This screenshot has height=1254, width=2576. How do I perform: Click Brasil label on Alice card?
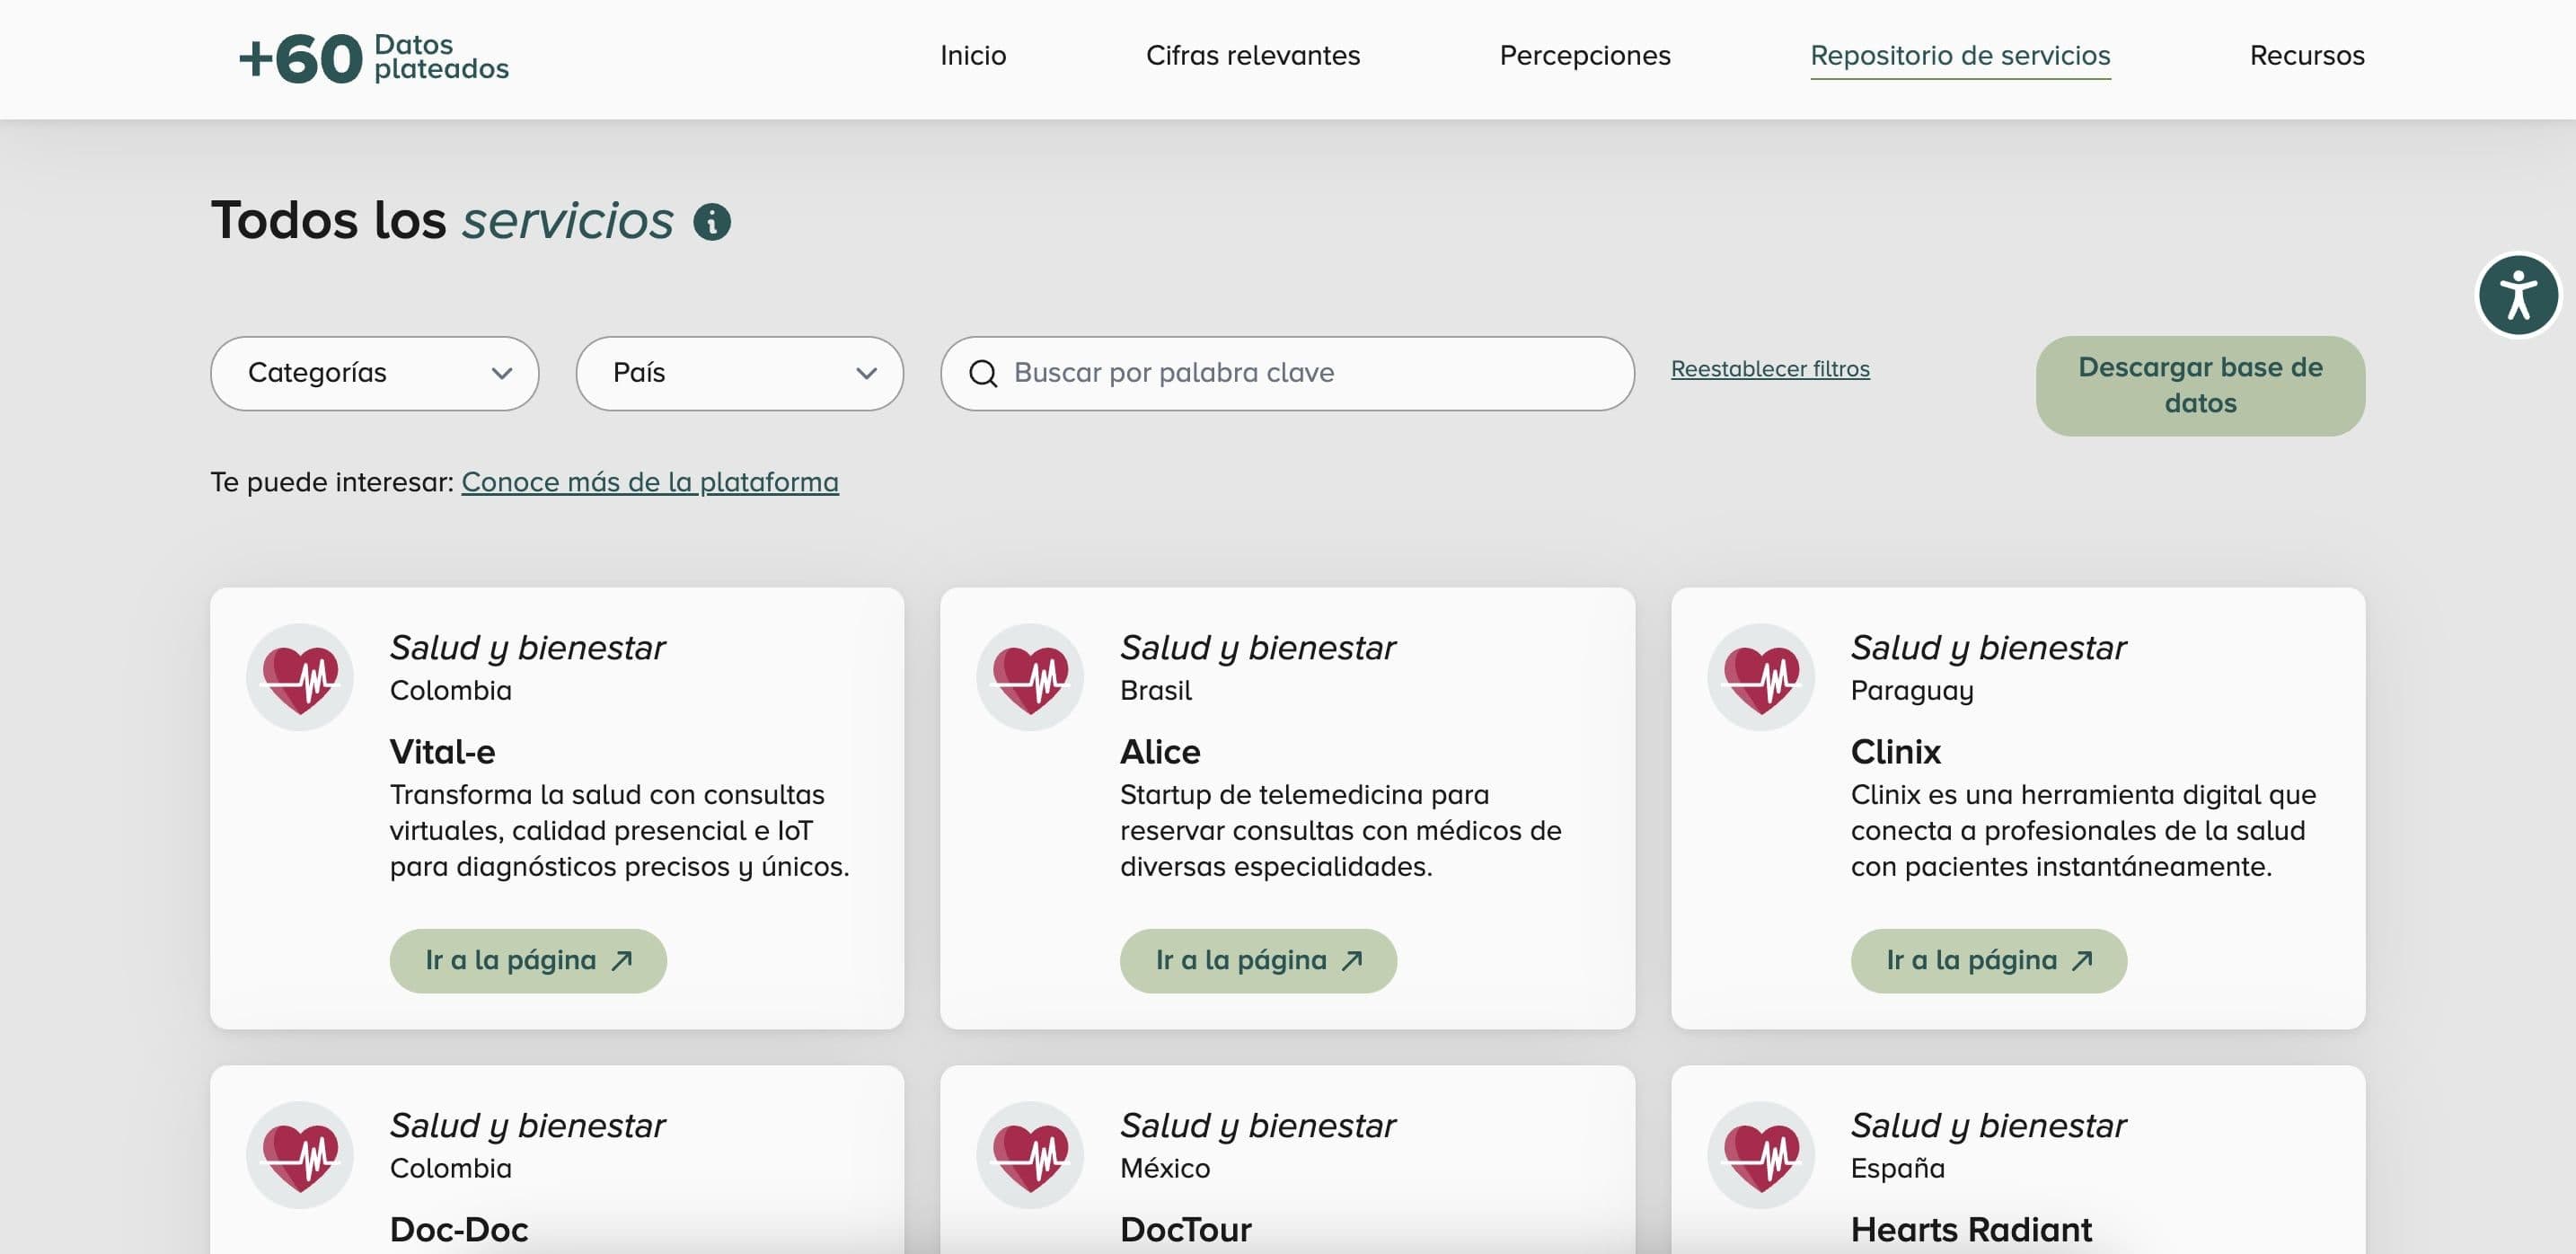[1156, 691]
